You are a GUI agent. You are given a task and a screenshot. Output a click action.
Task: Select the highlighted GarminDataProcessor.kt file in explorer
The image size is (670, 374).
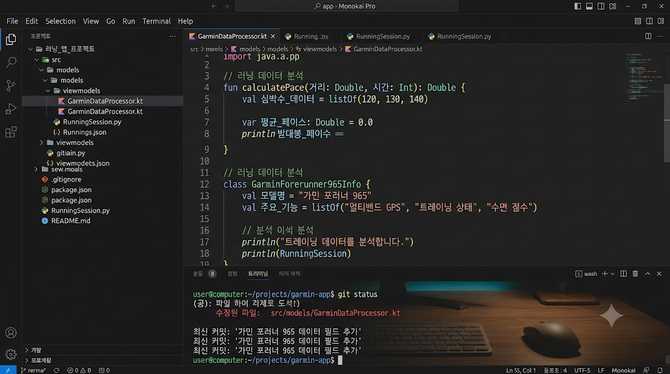[103, 101]
